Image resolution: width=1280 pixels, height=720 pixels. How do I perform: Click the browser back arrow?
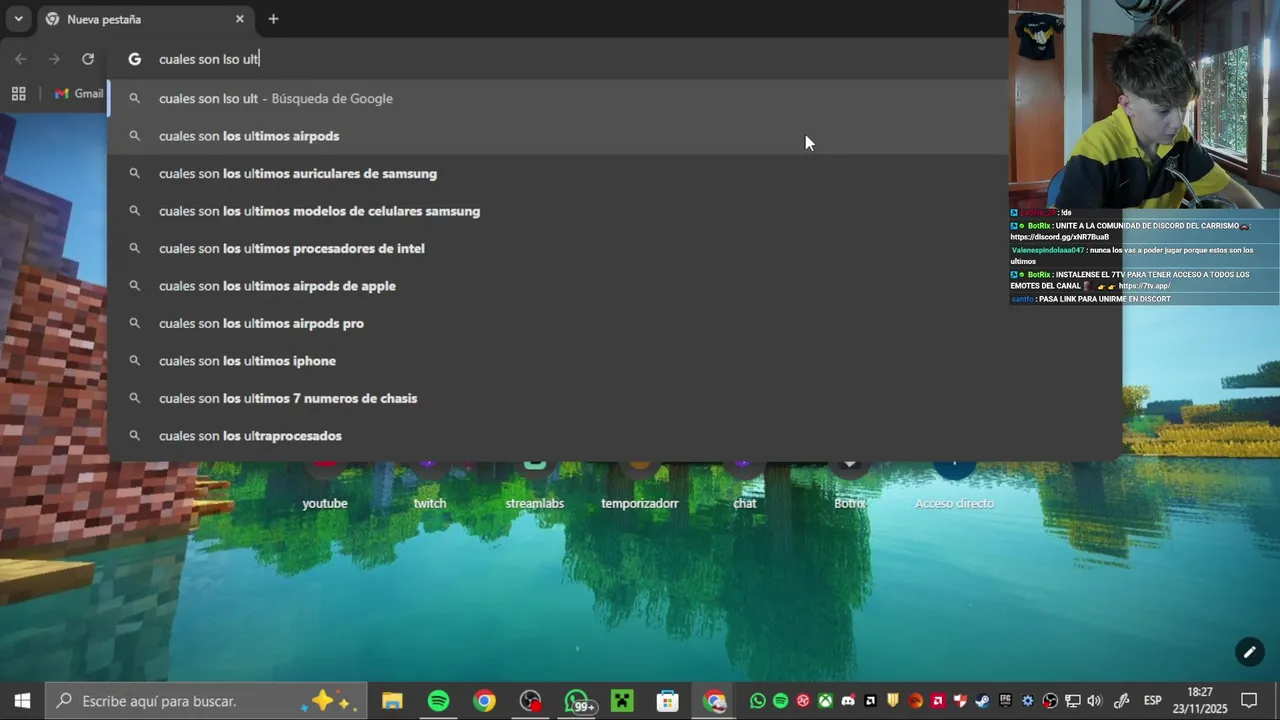click(21, 59)
